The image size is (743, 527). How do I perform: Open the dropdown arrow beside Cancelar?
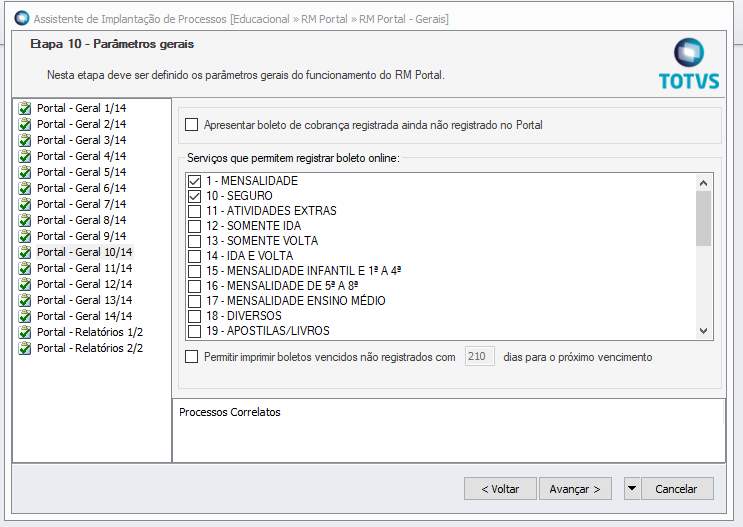(631, 488)
